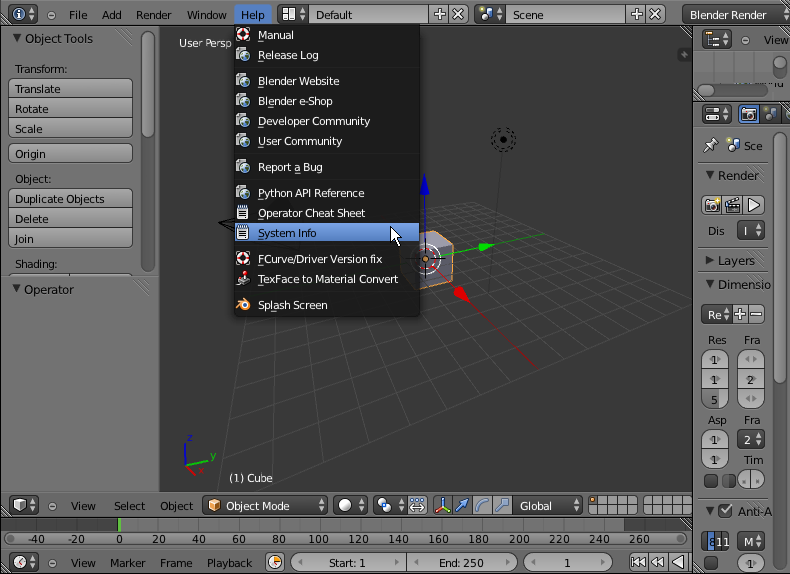Jump to the previous keyframe
The height and width of the screenshot is (574, 790).
point(657,562)
